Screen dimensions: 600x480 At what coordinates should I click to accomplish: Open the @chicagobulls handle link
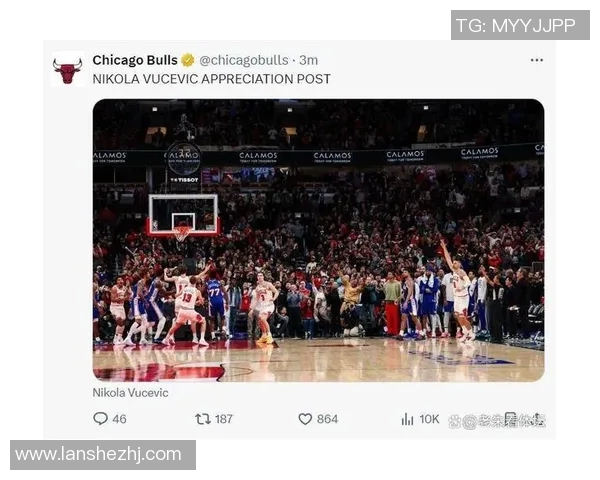tap(244, 60)
